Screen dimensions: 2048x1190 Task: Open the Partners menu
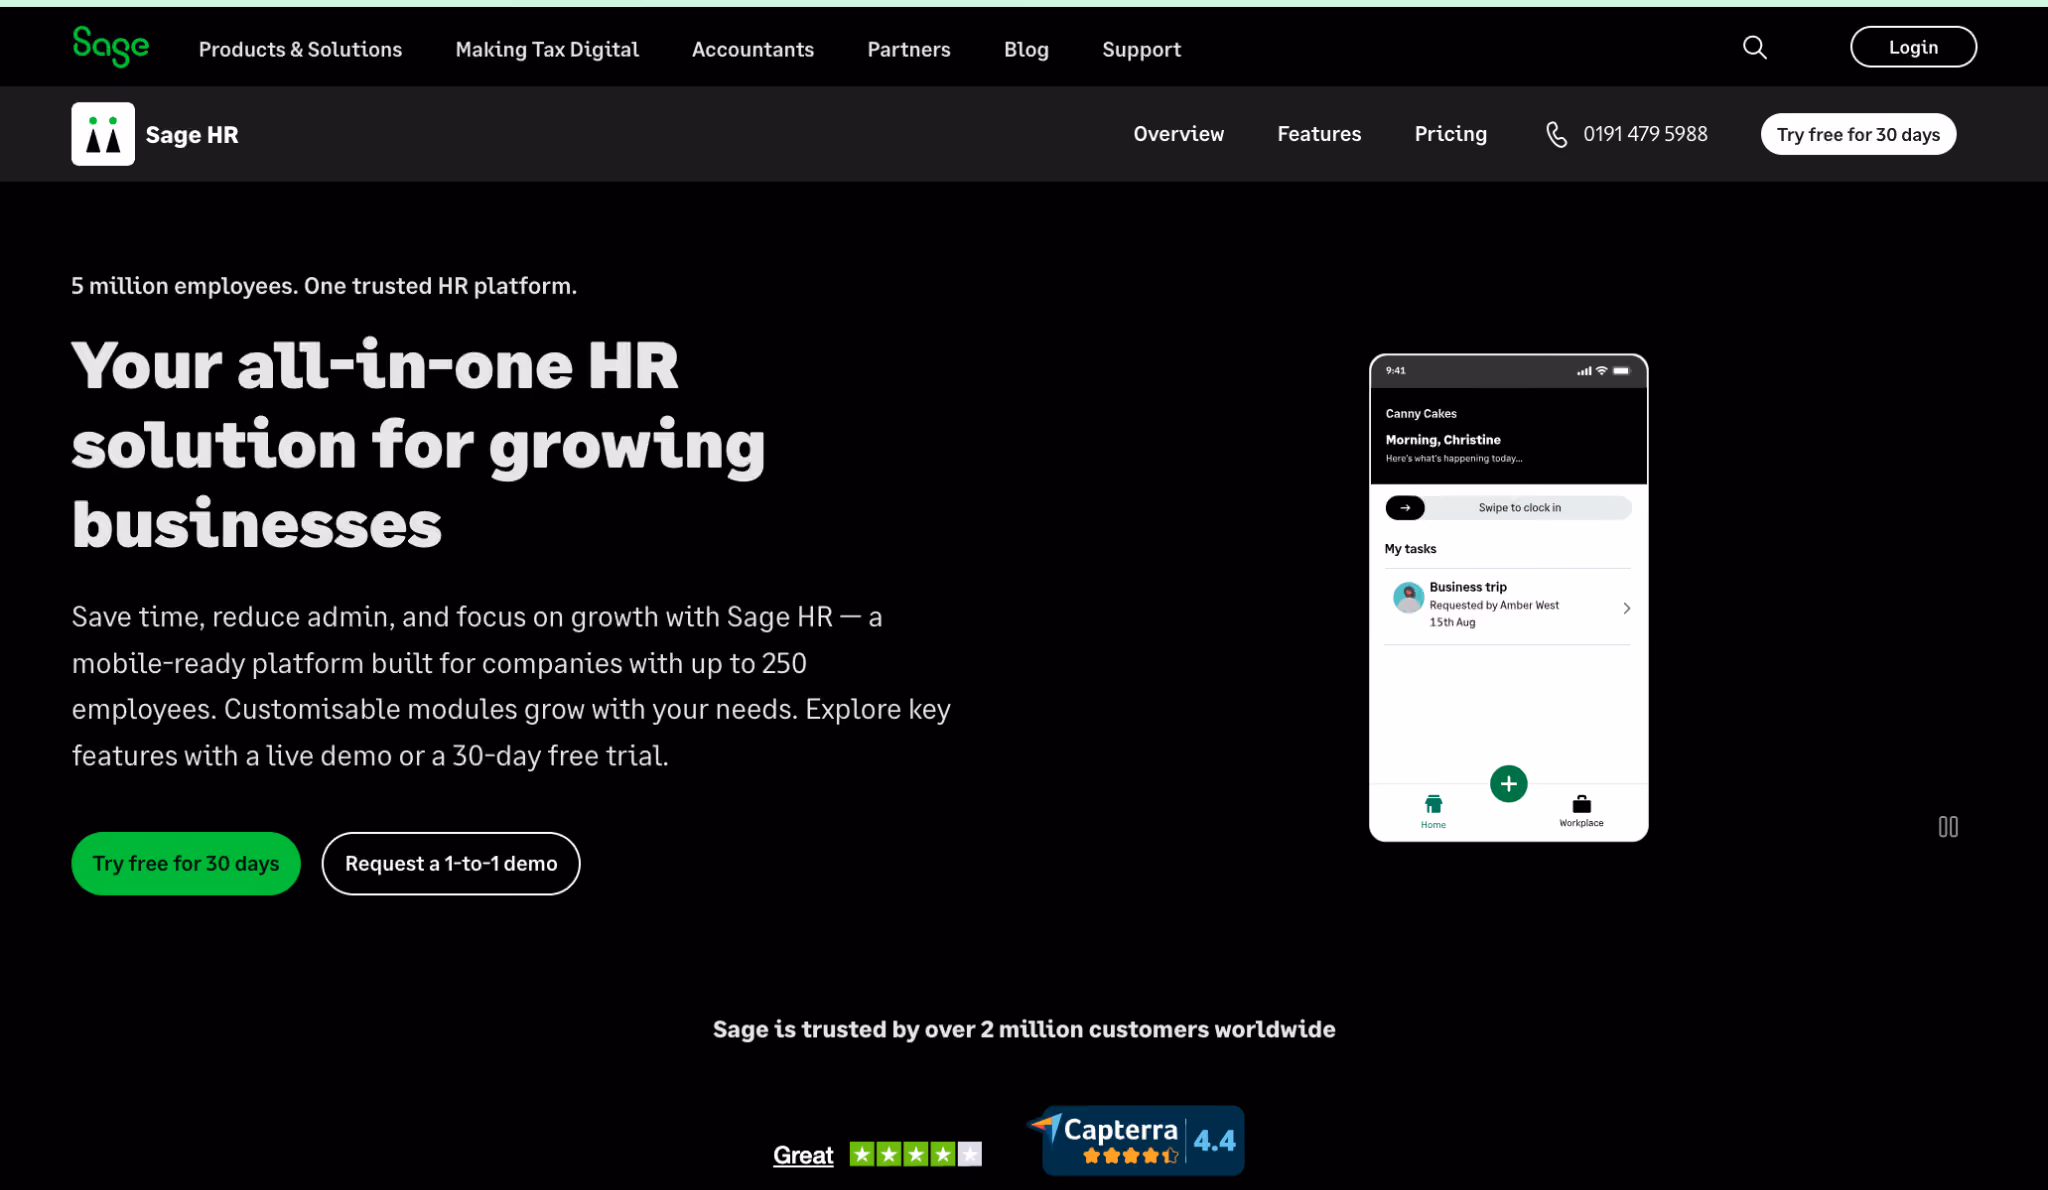[908, 49]
